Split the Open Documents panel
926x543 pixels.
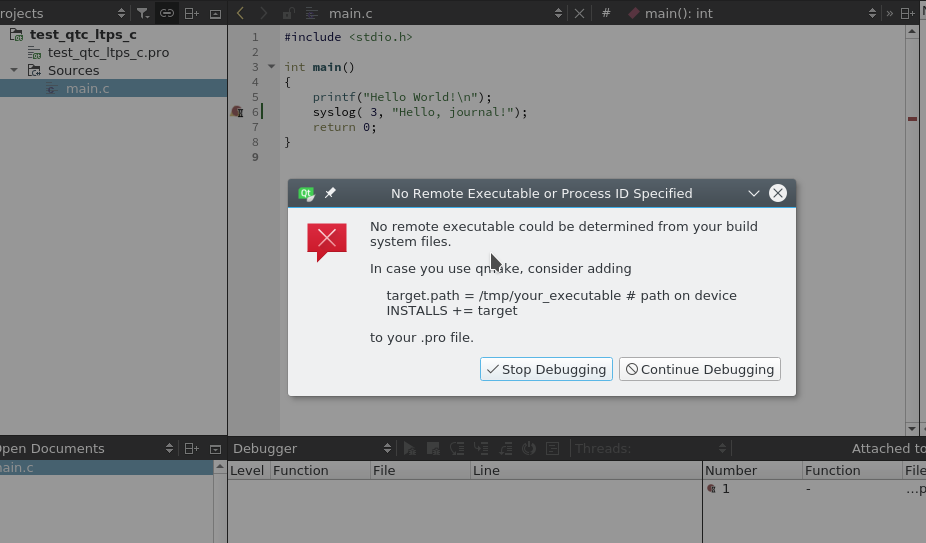click(x=191, y=448)
